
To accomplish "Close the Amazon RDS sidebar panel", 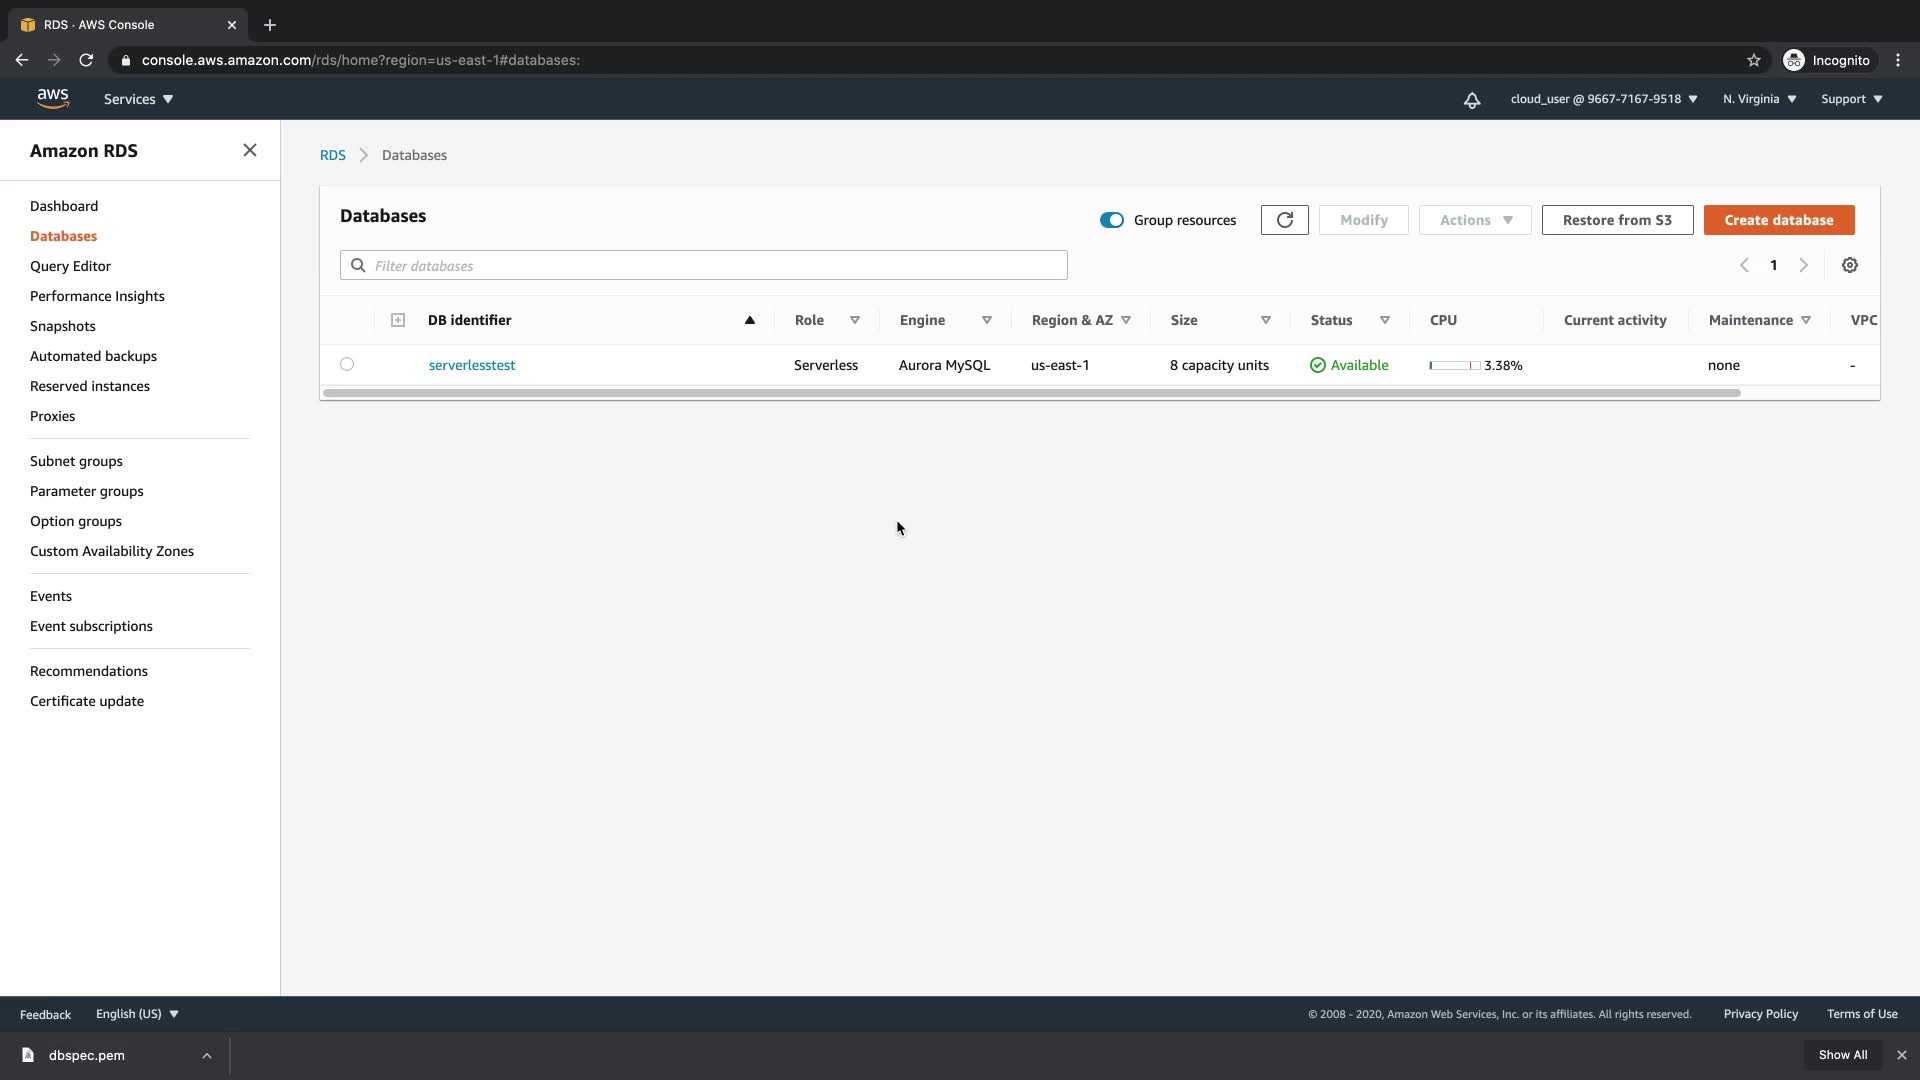I will coord(249,150).
